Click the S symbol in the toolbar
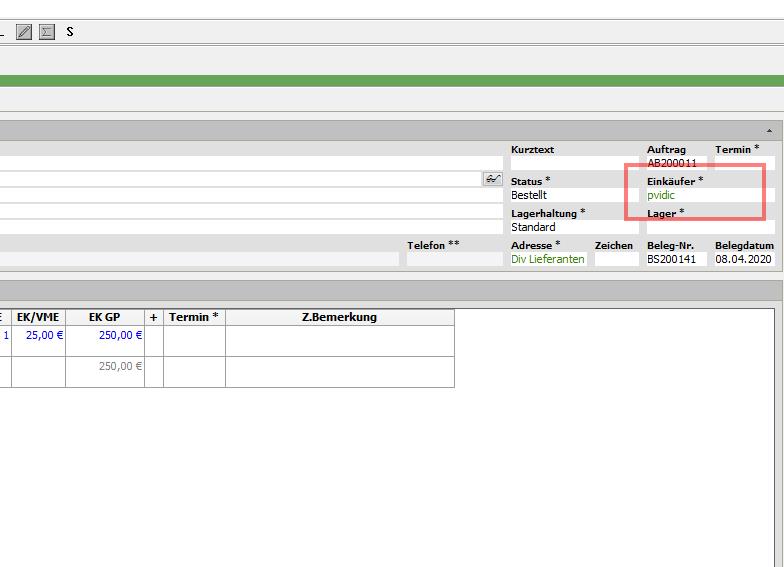Image resolution: width=784 pixels, height=567 pixels. pos(70,32)
